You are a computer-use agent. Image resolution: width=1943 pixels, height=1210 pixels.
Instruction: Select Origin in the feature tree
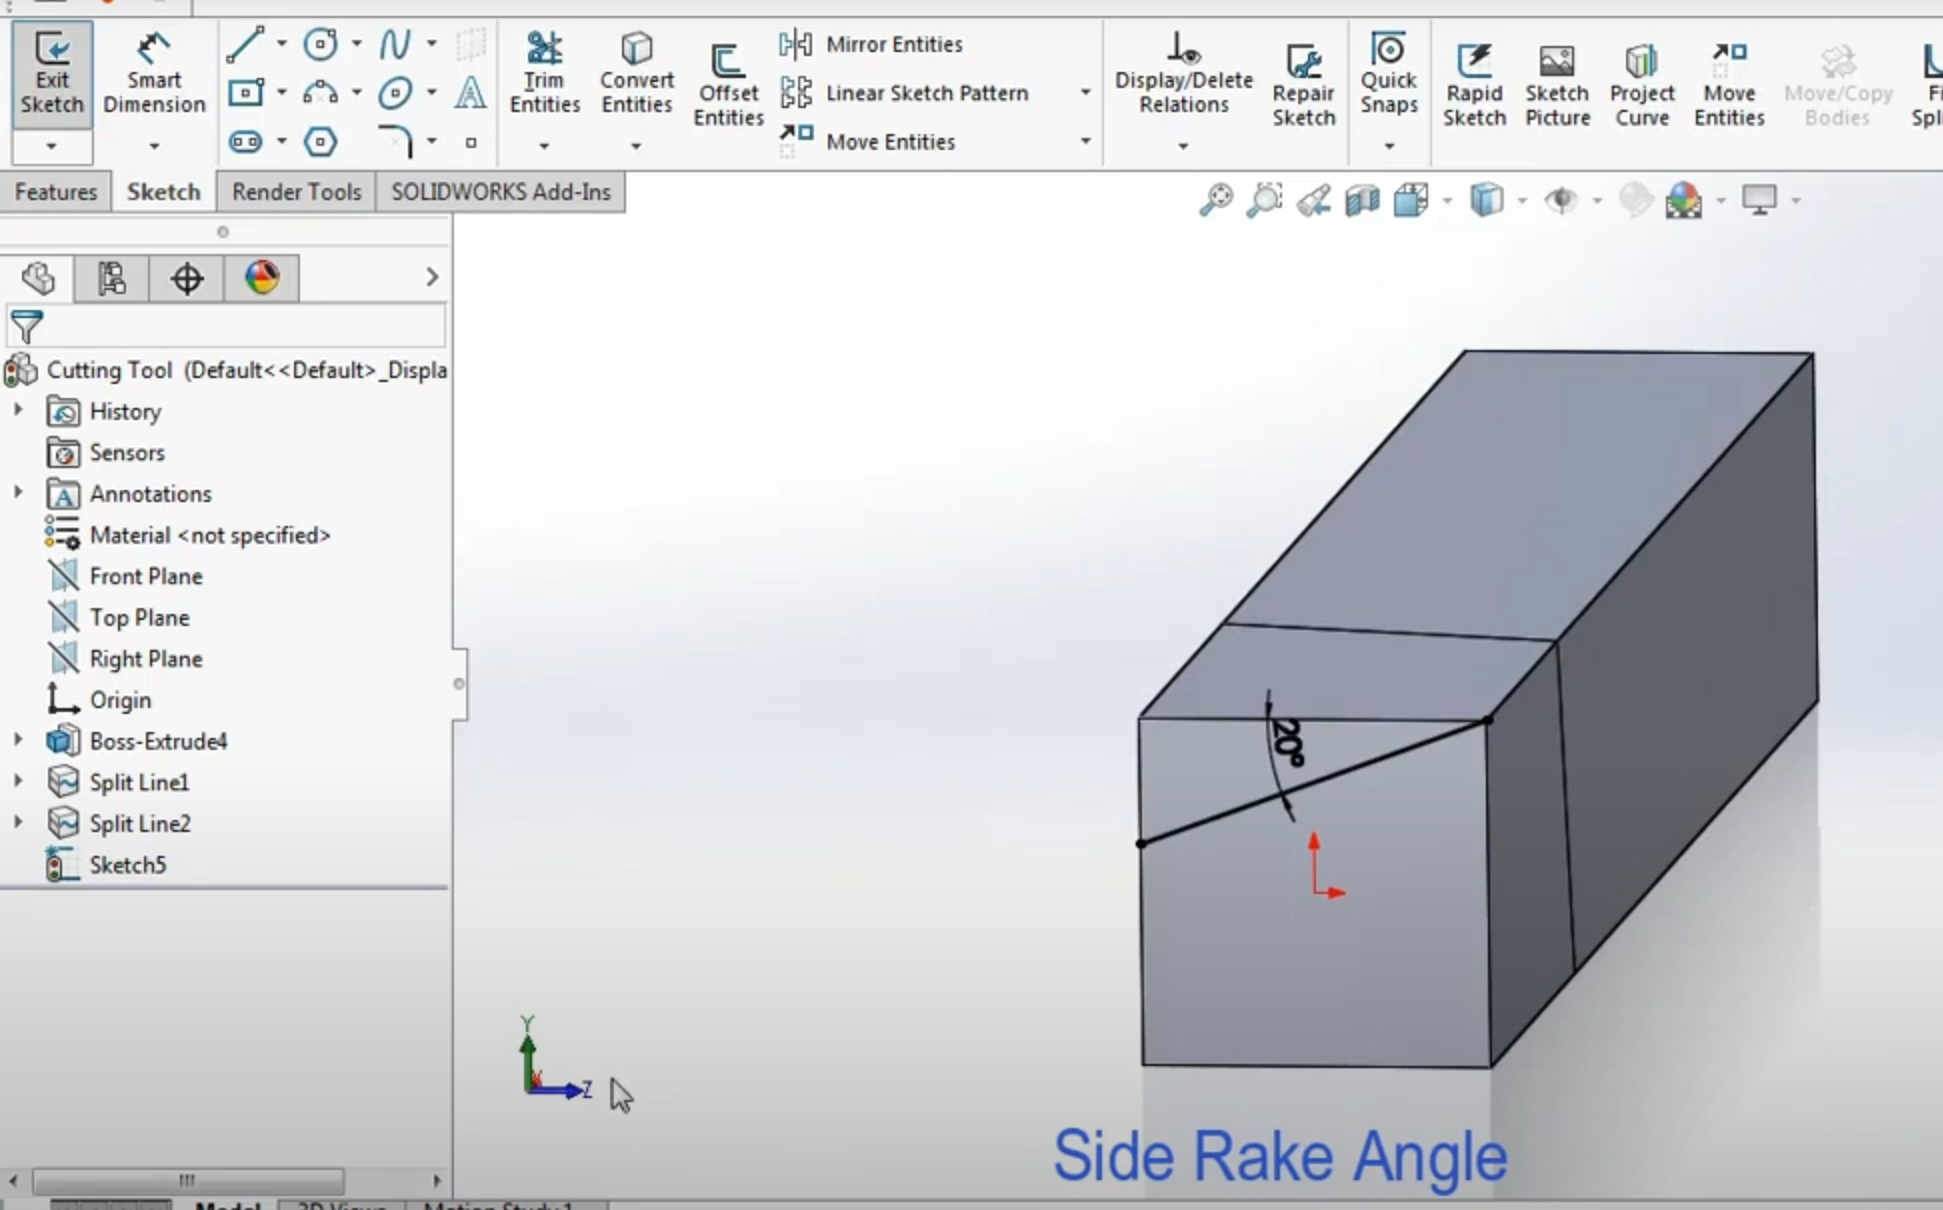[x=120, y=700]
